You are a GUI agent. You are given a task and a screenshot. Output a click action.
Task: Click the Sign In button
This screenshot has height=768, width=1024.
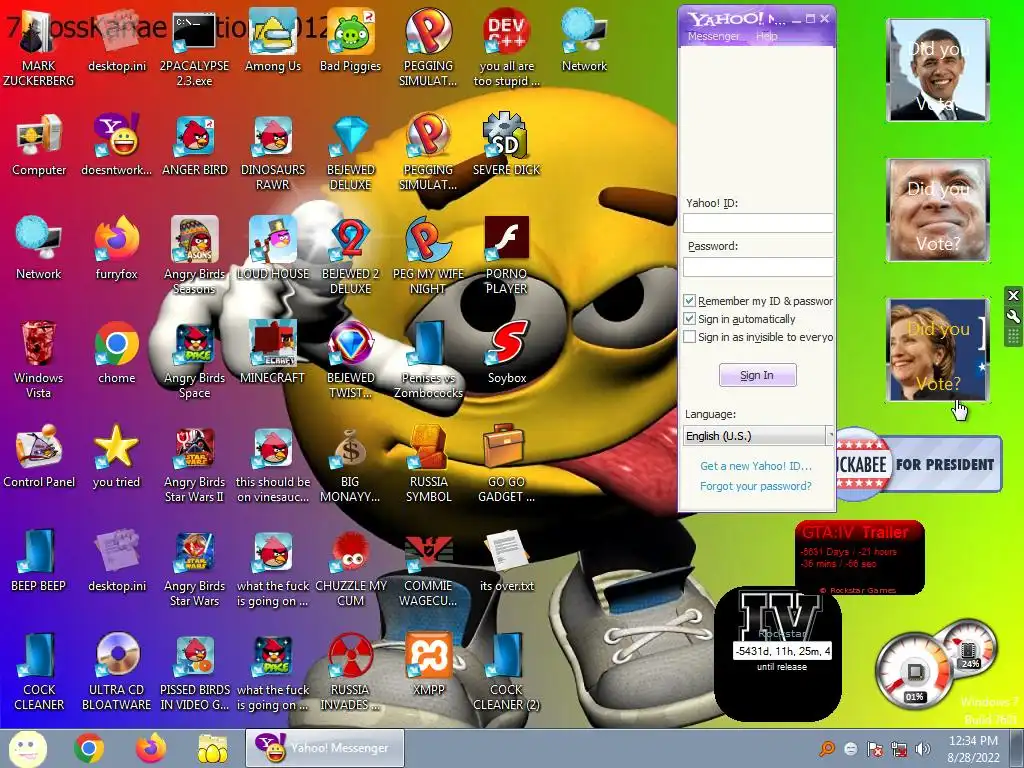click(x=758, y=375)
